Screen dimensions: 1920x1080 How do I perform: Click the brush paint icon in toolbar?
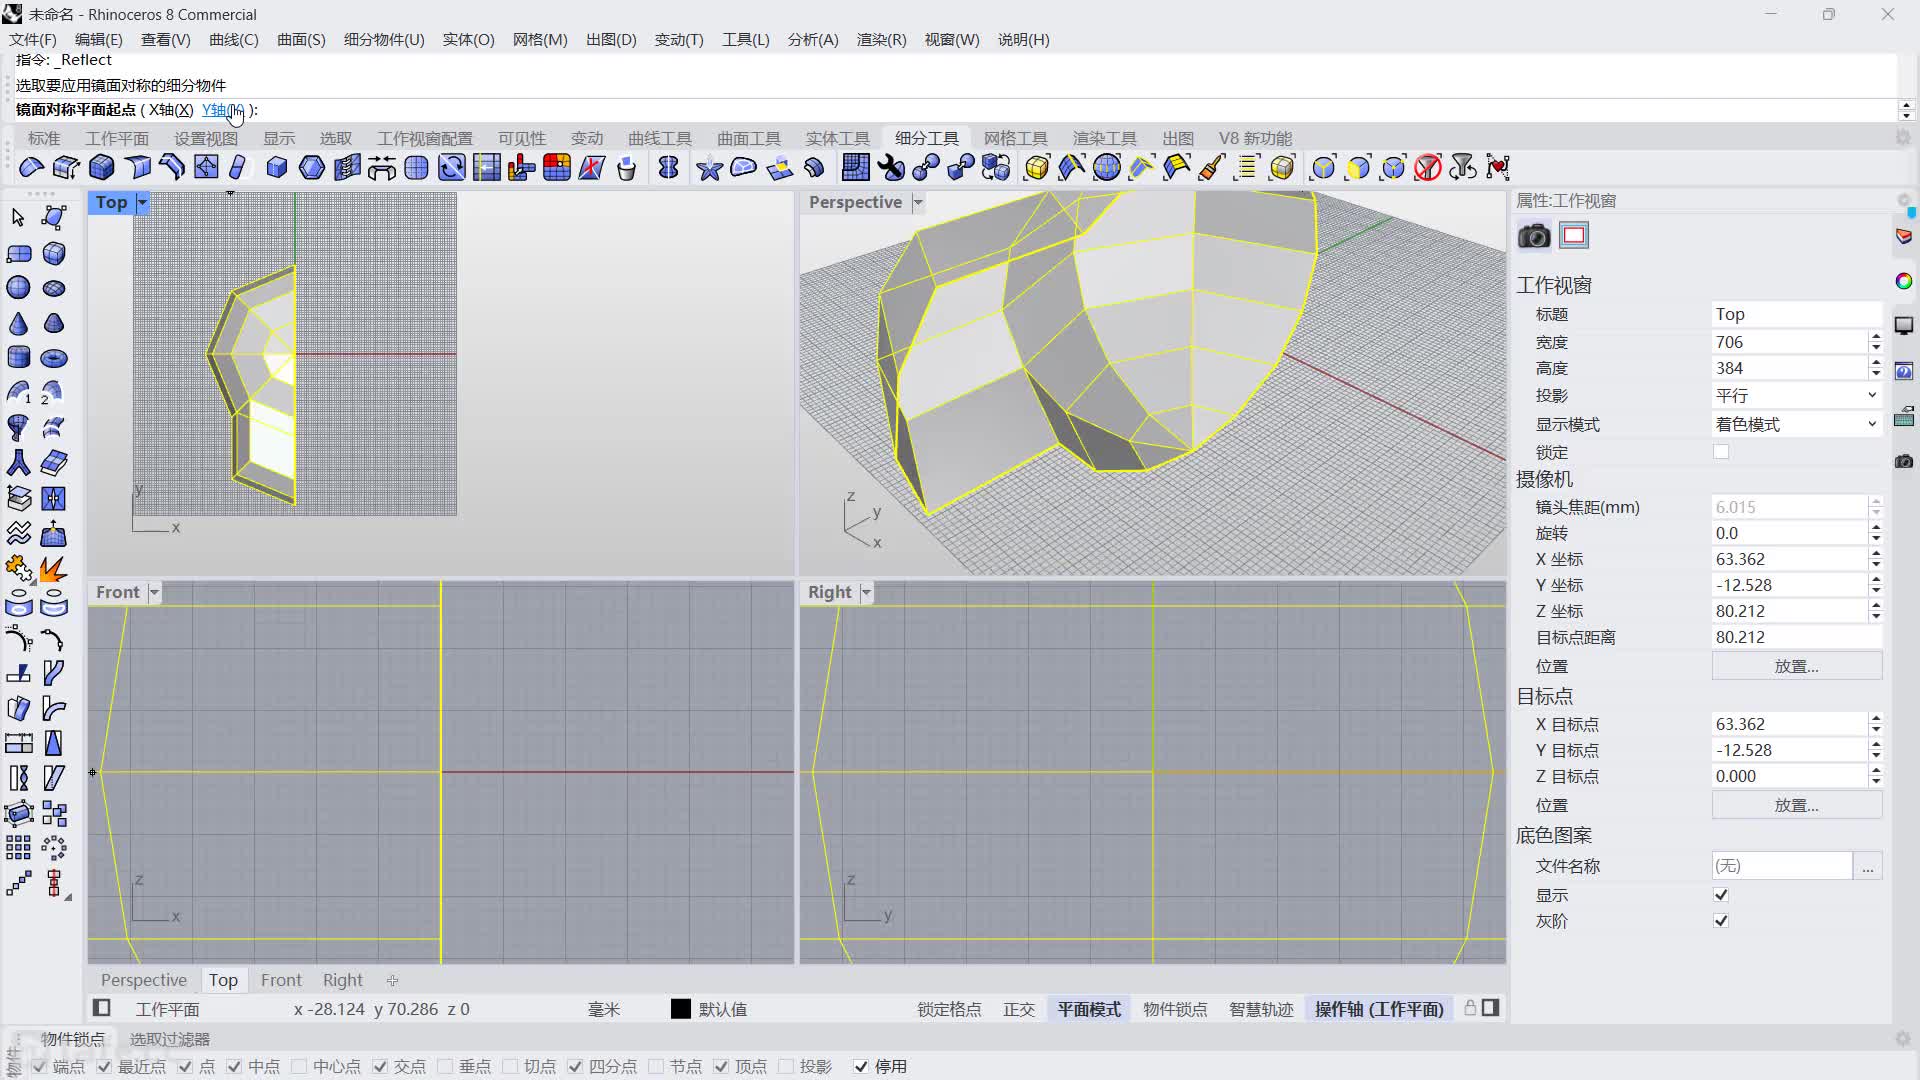(x=1212, y=167)
